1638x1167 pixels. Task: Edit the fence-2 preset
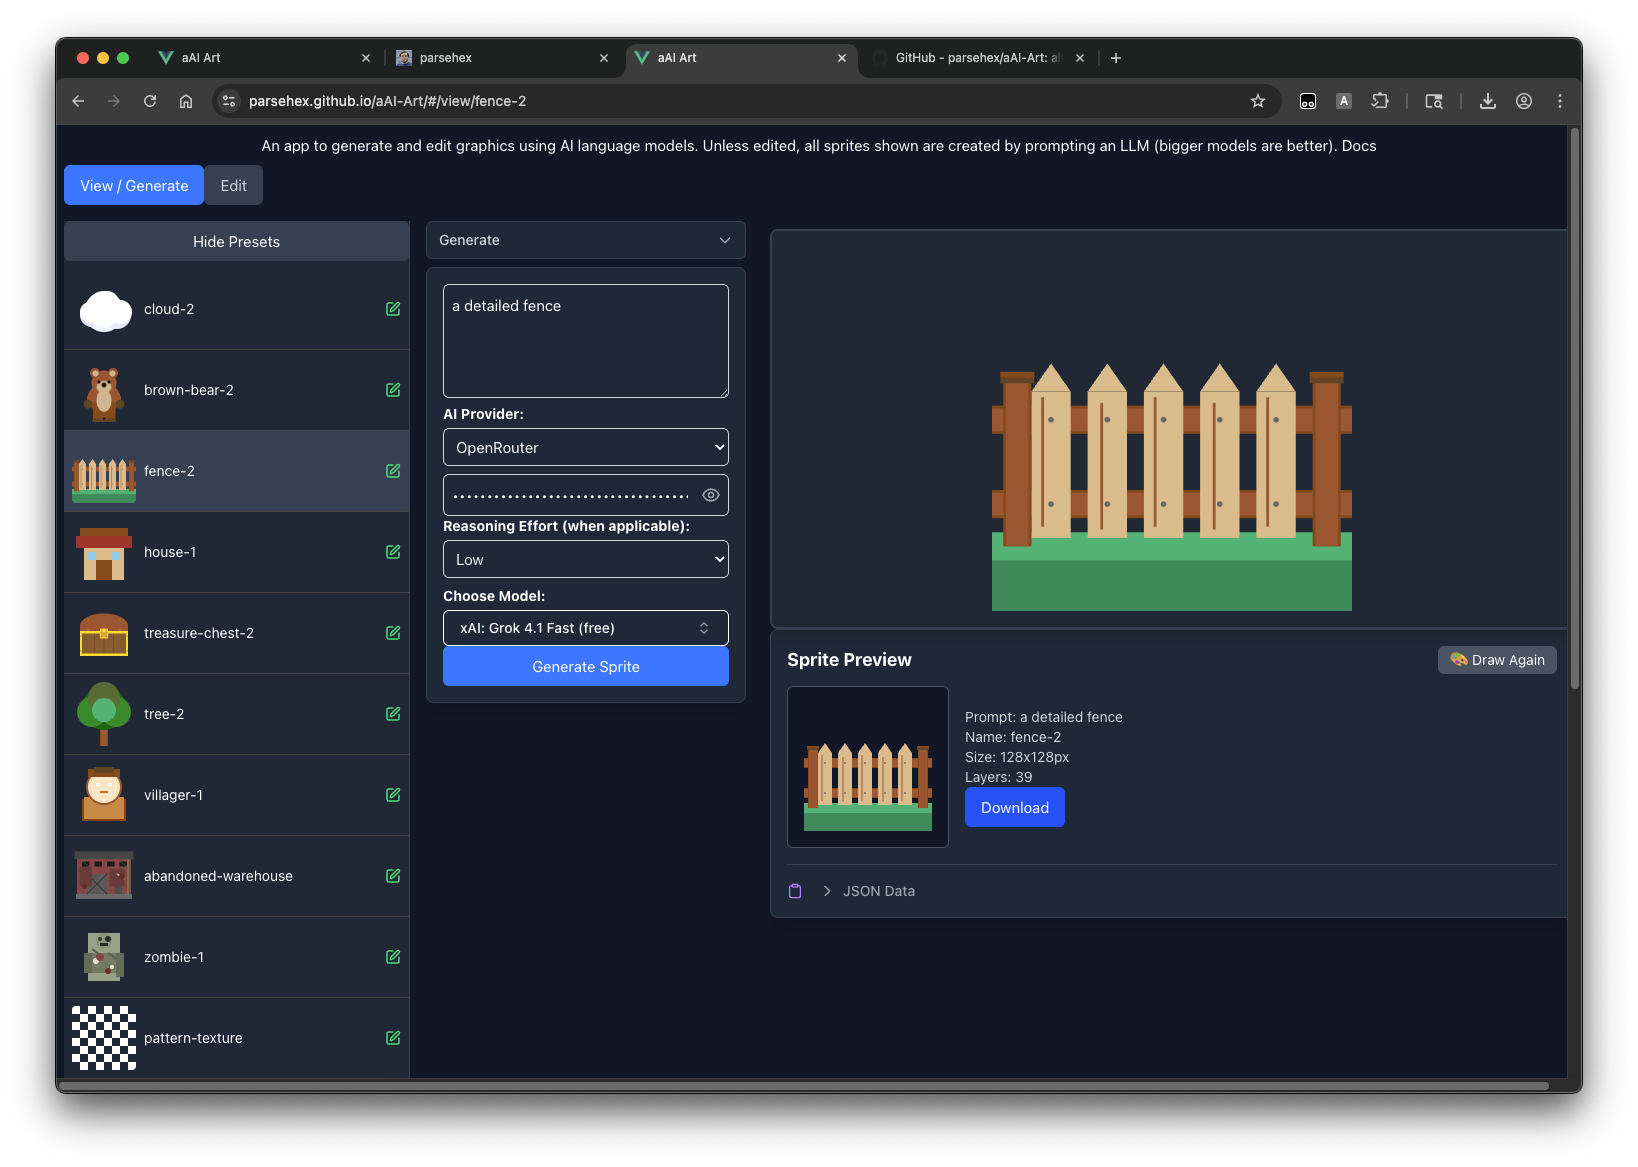(392, 471)
